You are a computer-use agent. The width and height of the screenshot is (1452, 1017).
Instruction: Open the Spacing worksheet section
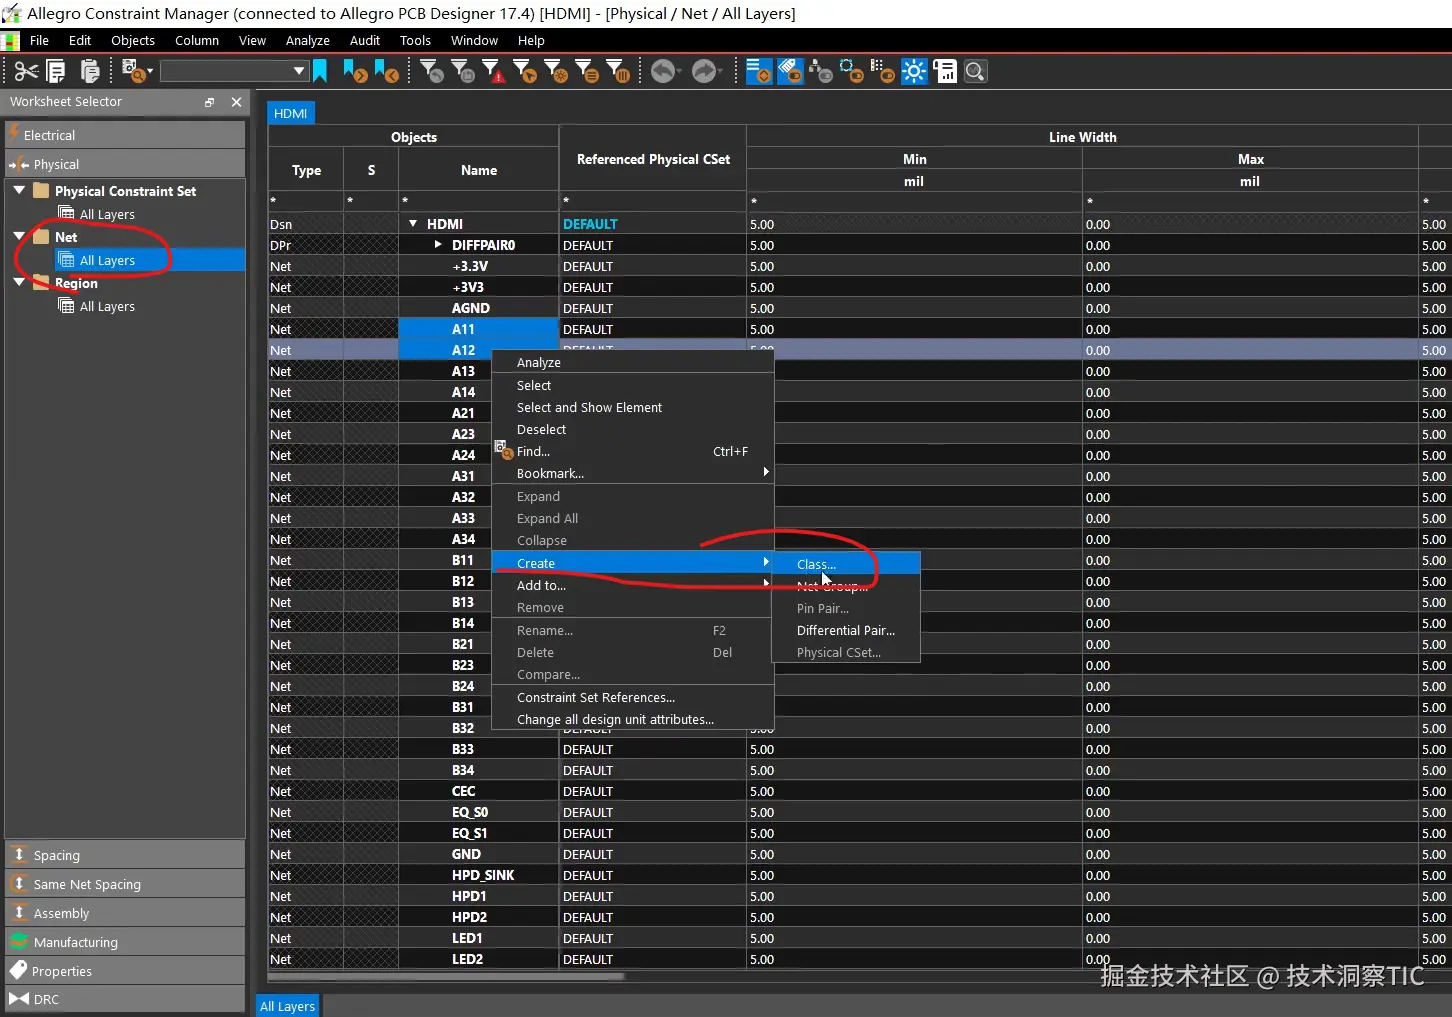(57, 855)
